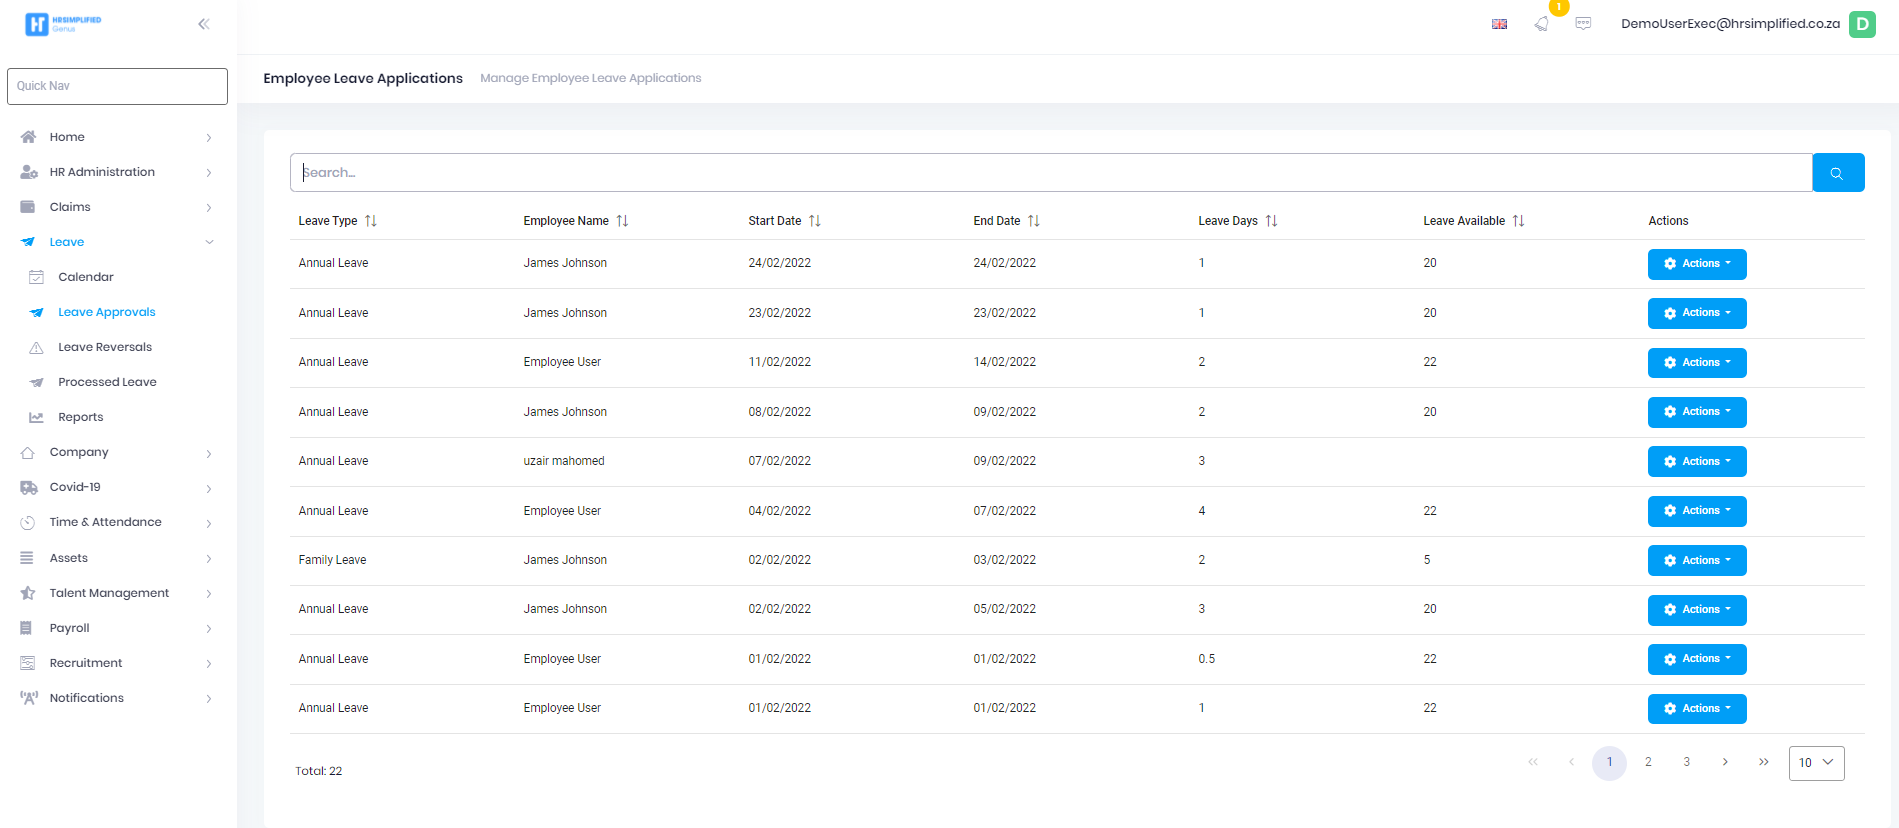The height and width of the screenshot is (828, 1899).
Task: Go to next page arrow
Action: (1725, 762)
